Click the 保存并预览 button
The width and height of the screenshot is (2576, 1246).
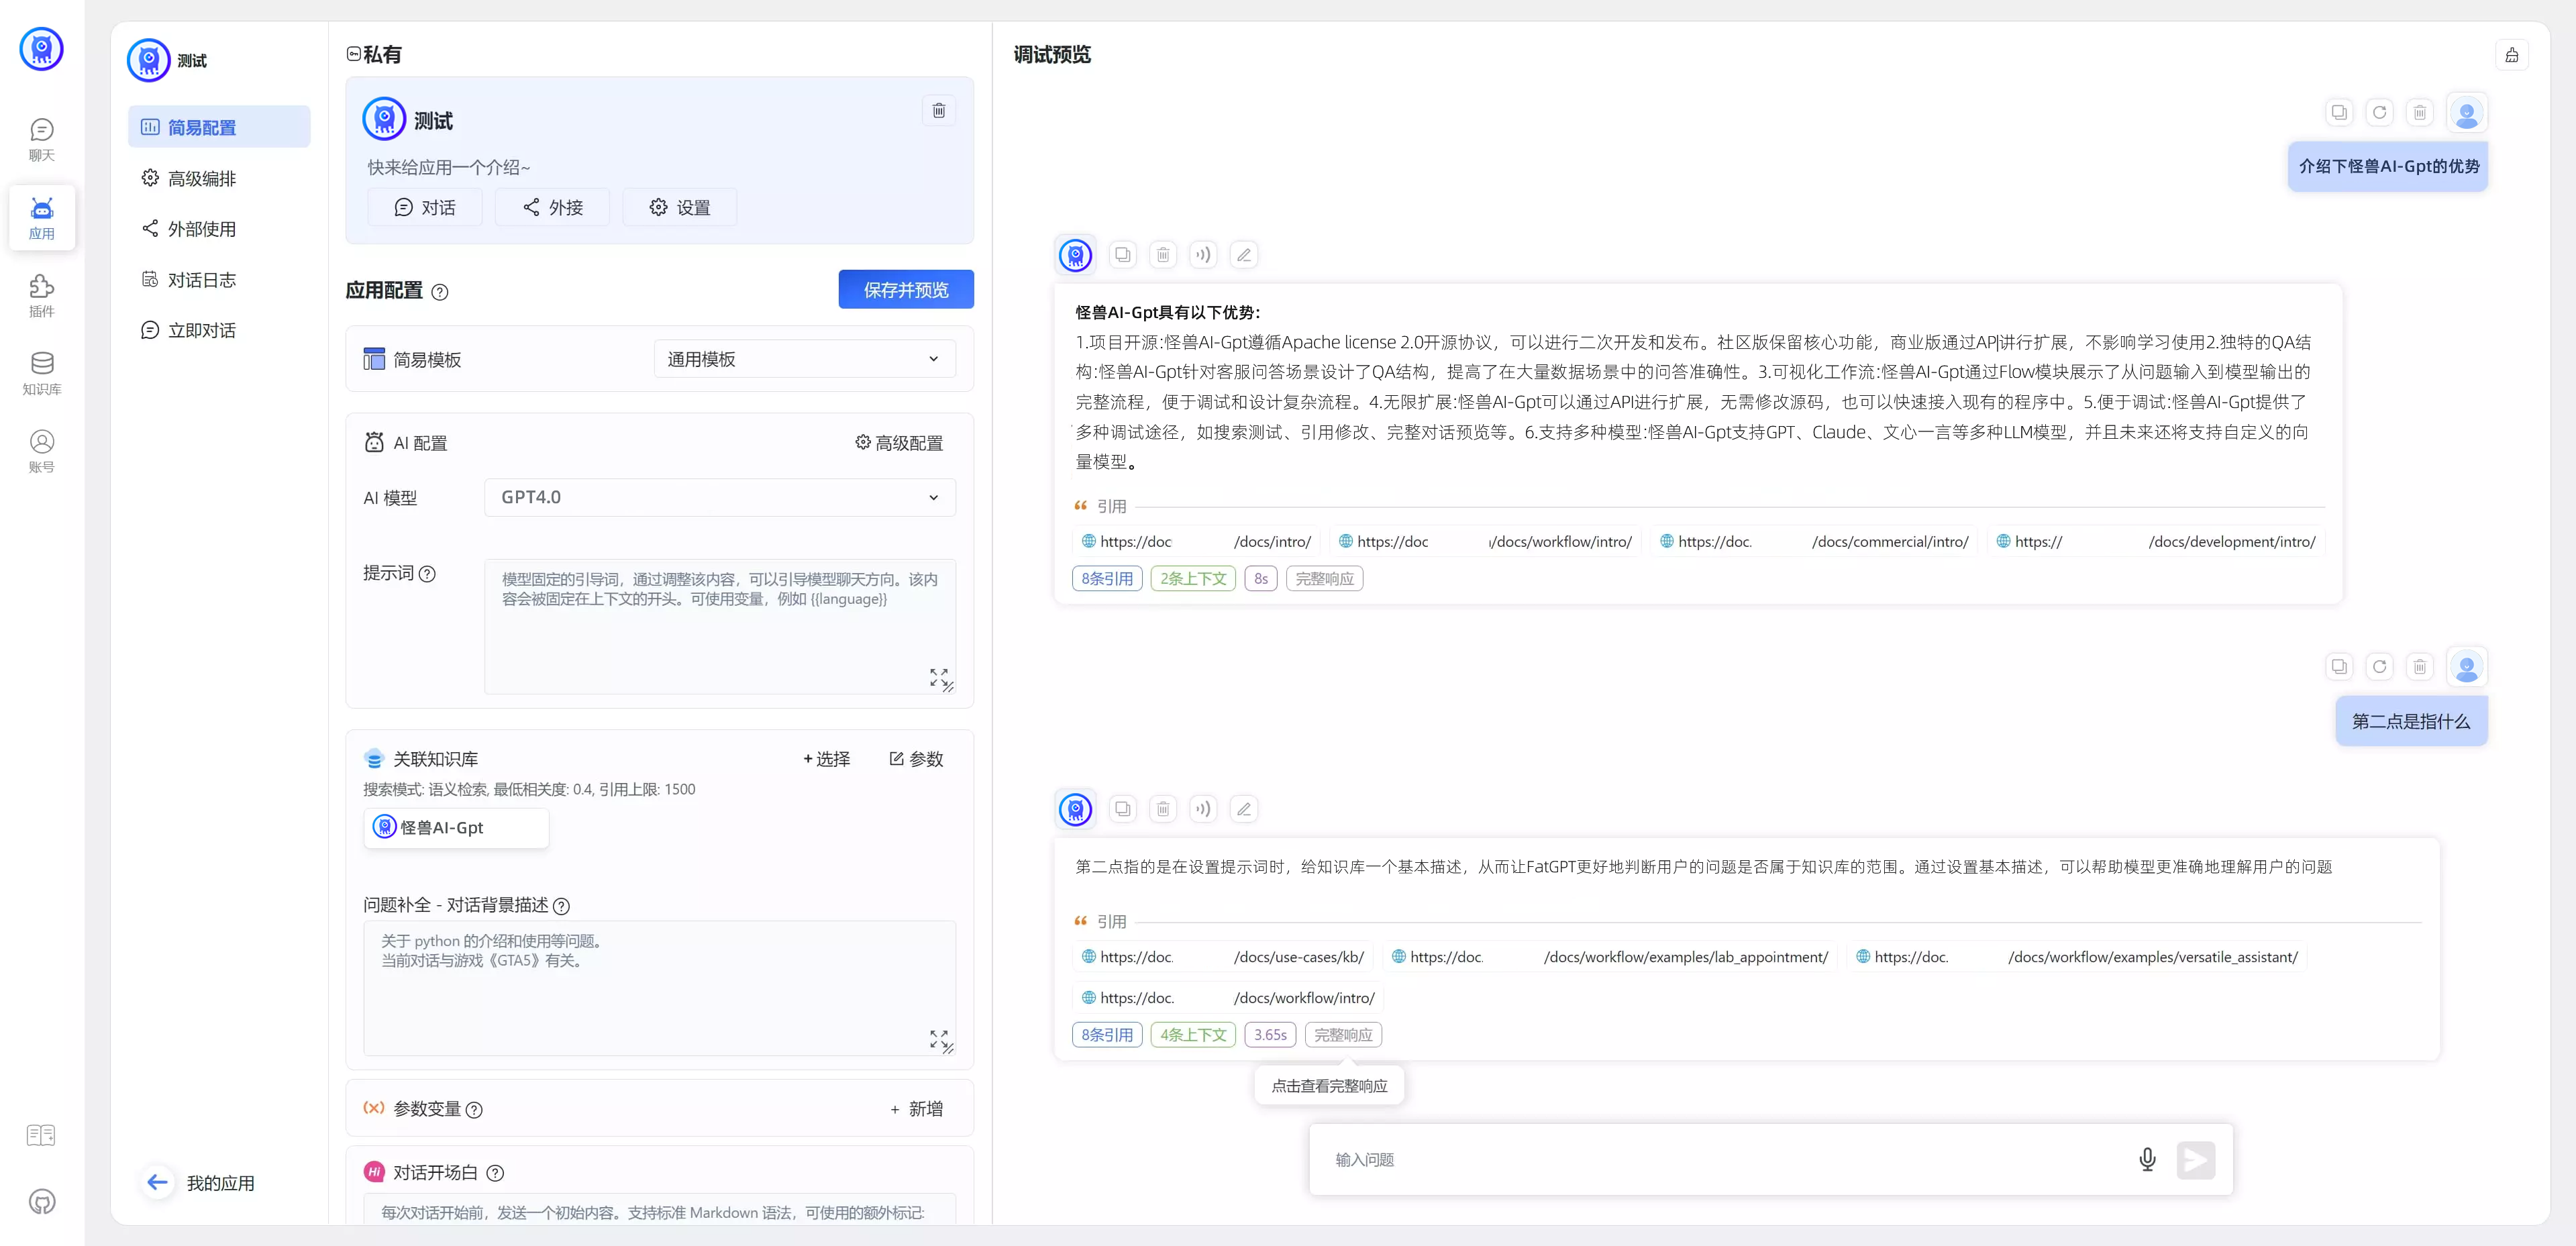tap(905, 290)
